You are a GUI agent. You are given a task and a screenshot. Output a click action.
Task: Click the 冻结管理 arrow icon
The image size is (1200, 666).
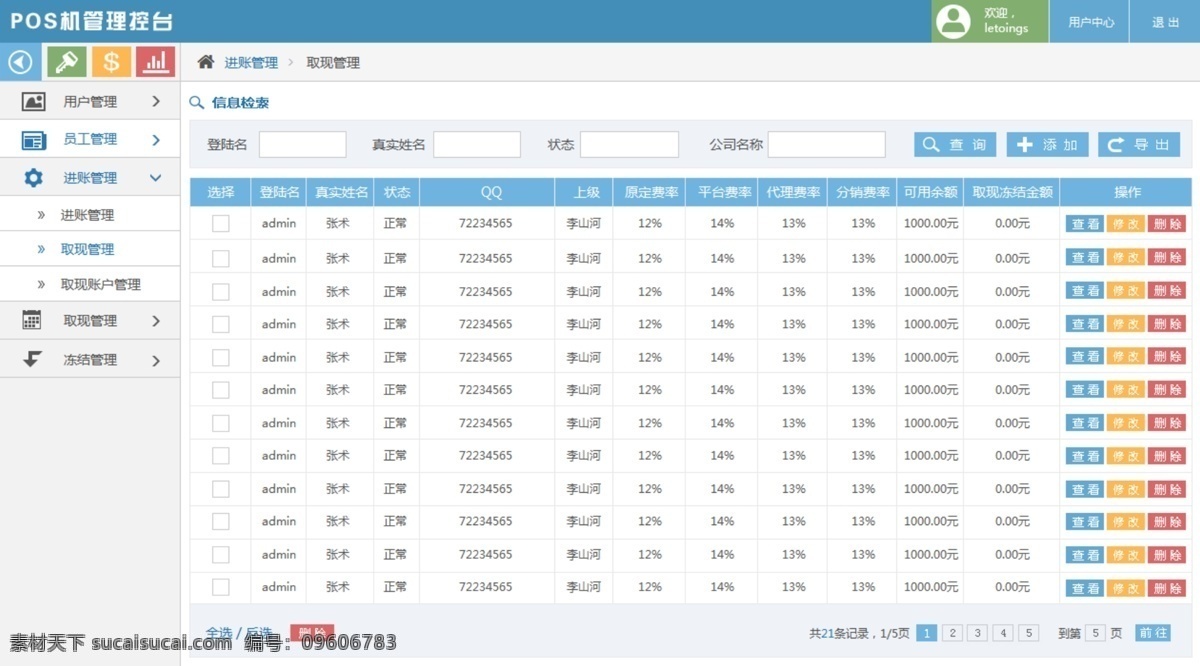pyautogui.click(x=32, y=359)
